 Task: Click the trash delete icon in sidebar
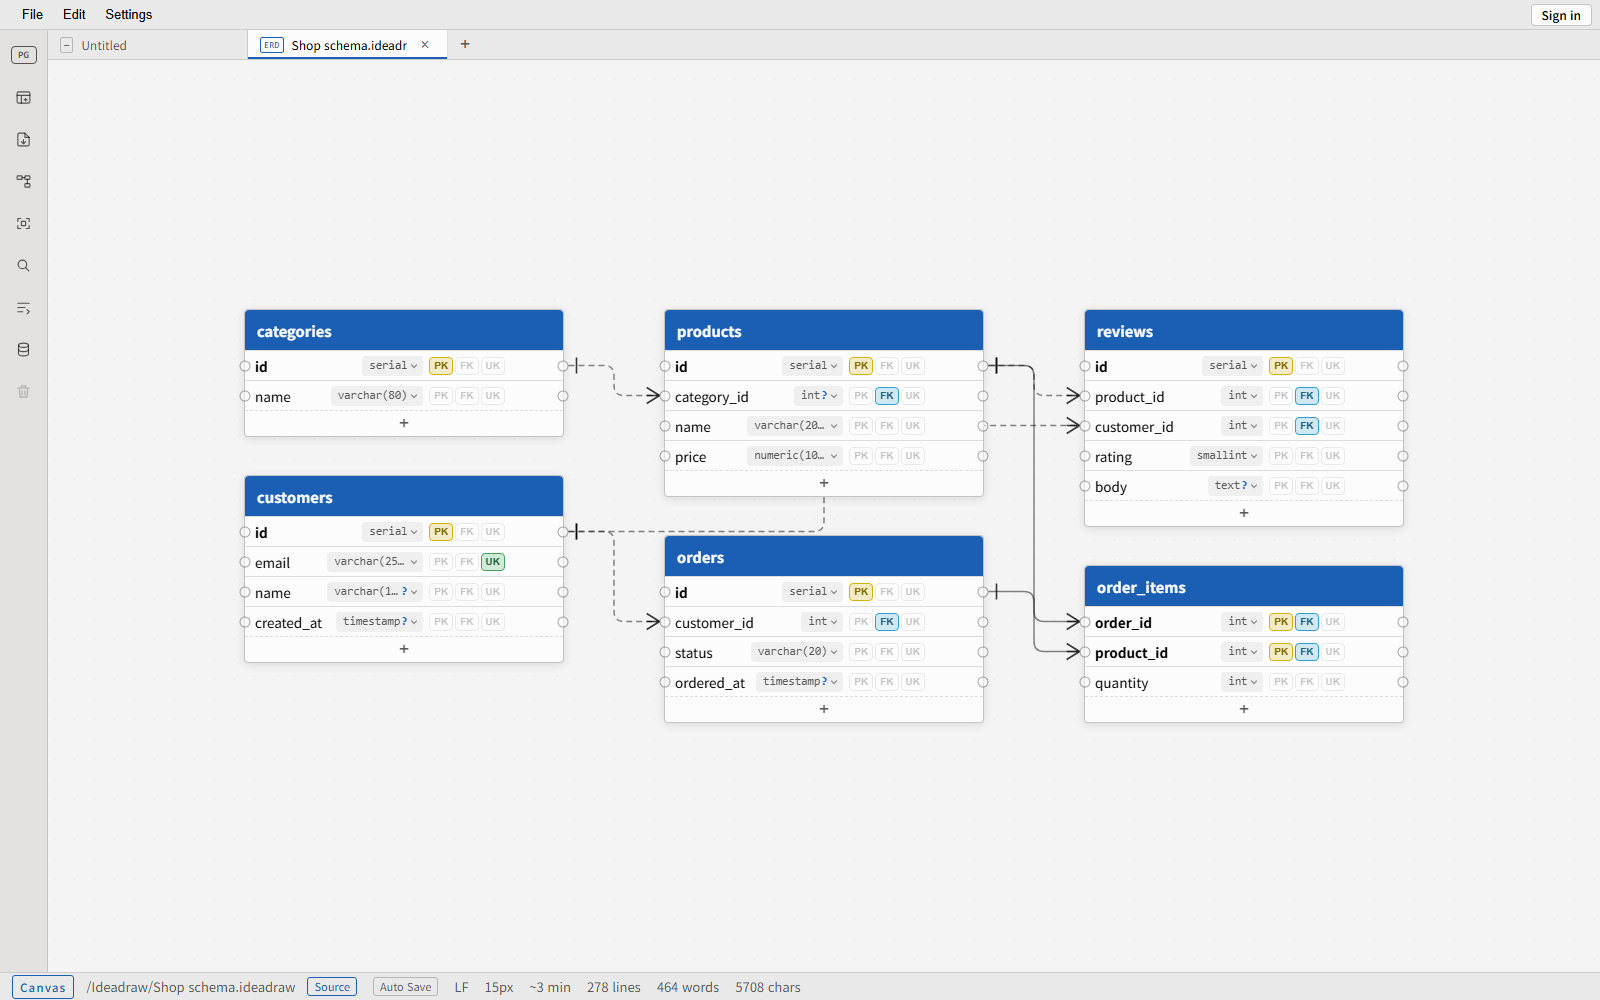pyautogui.click(x=24, y=392)
